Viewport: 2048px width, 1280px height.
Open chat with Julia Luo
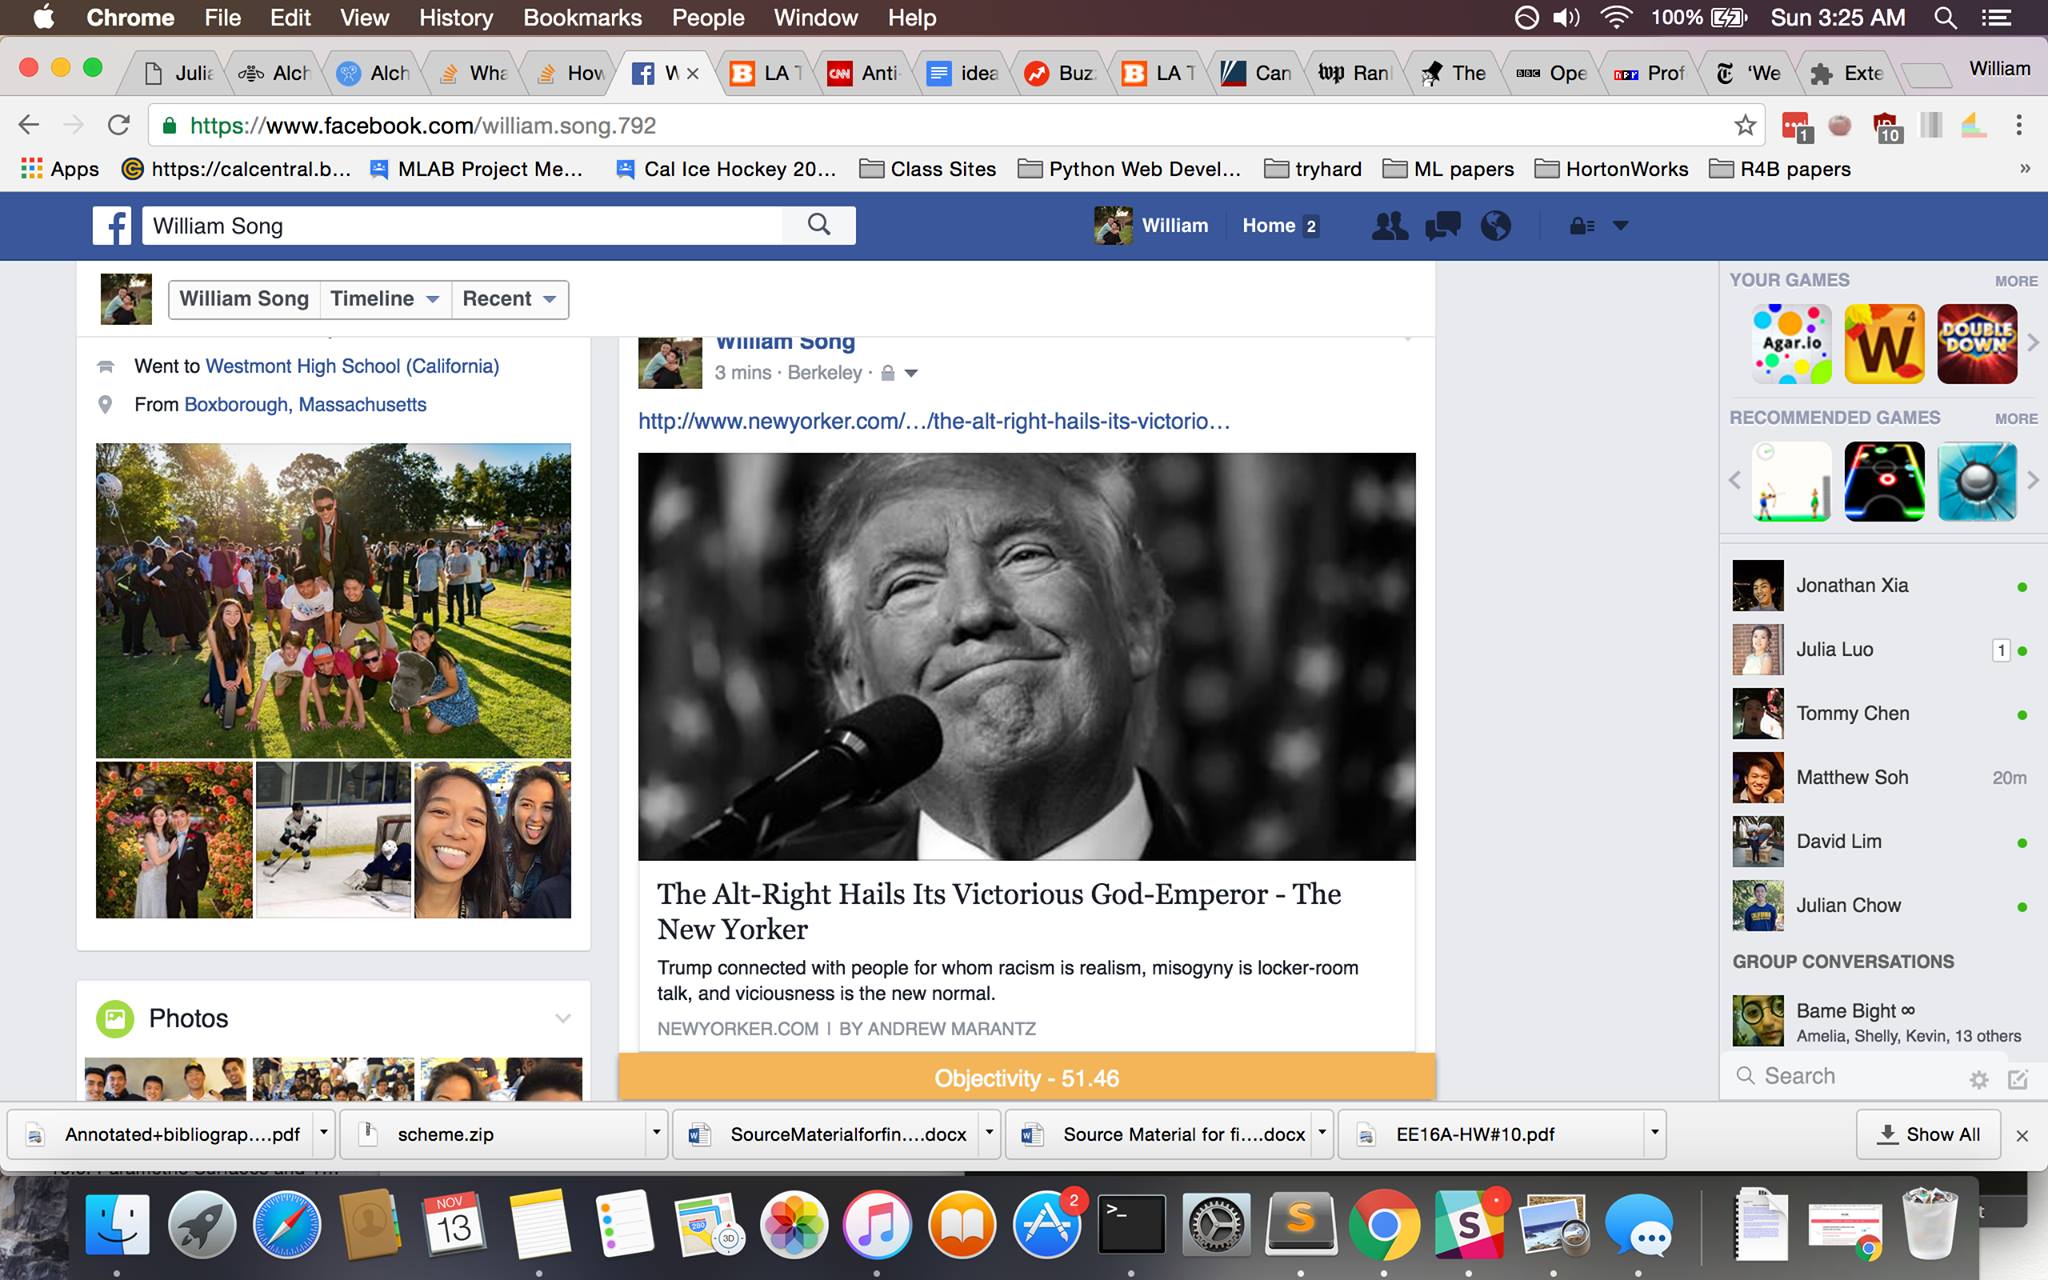(x=1834, y=649)
